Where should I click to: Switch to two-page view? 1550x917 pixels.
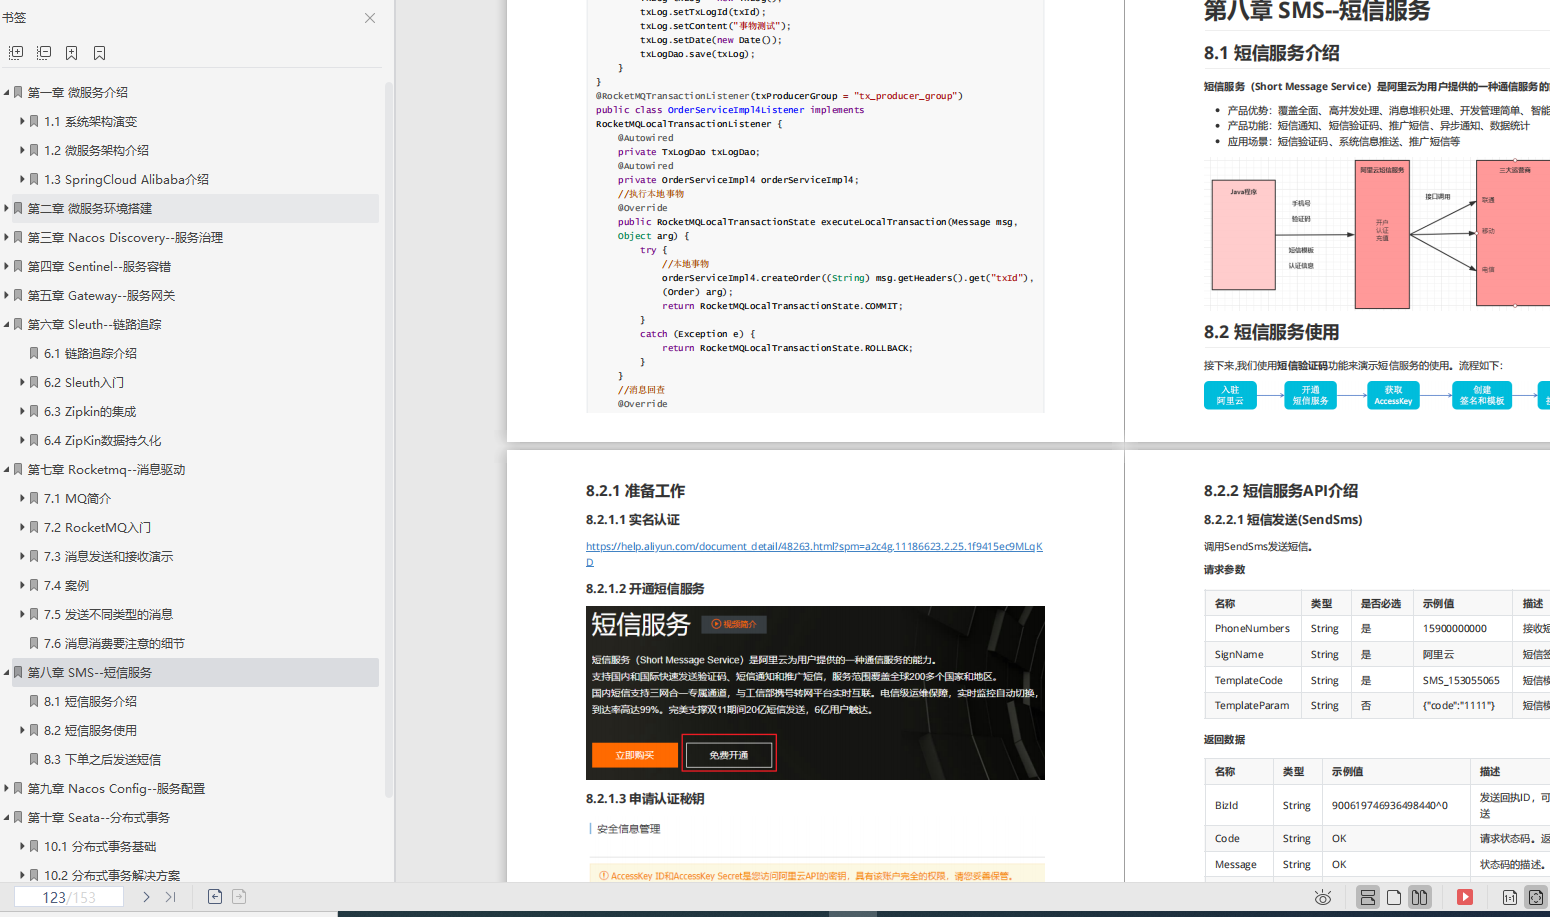pyautogui.click(x=1420, y=897)
